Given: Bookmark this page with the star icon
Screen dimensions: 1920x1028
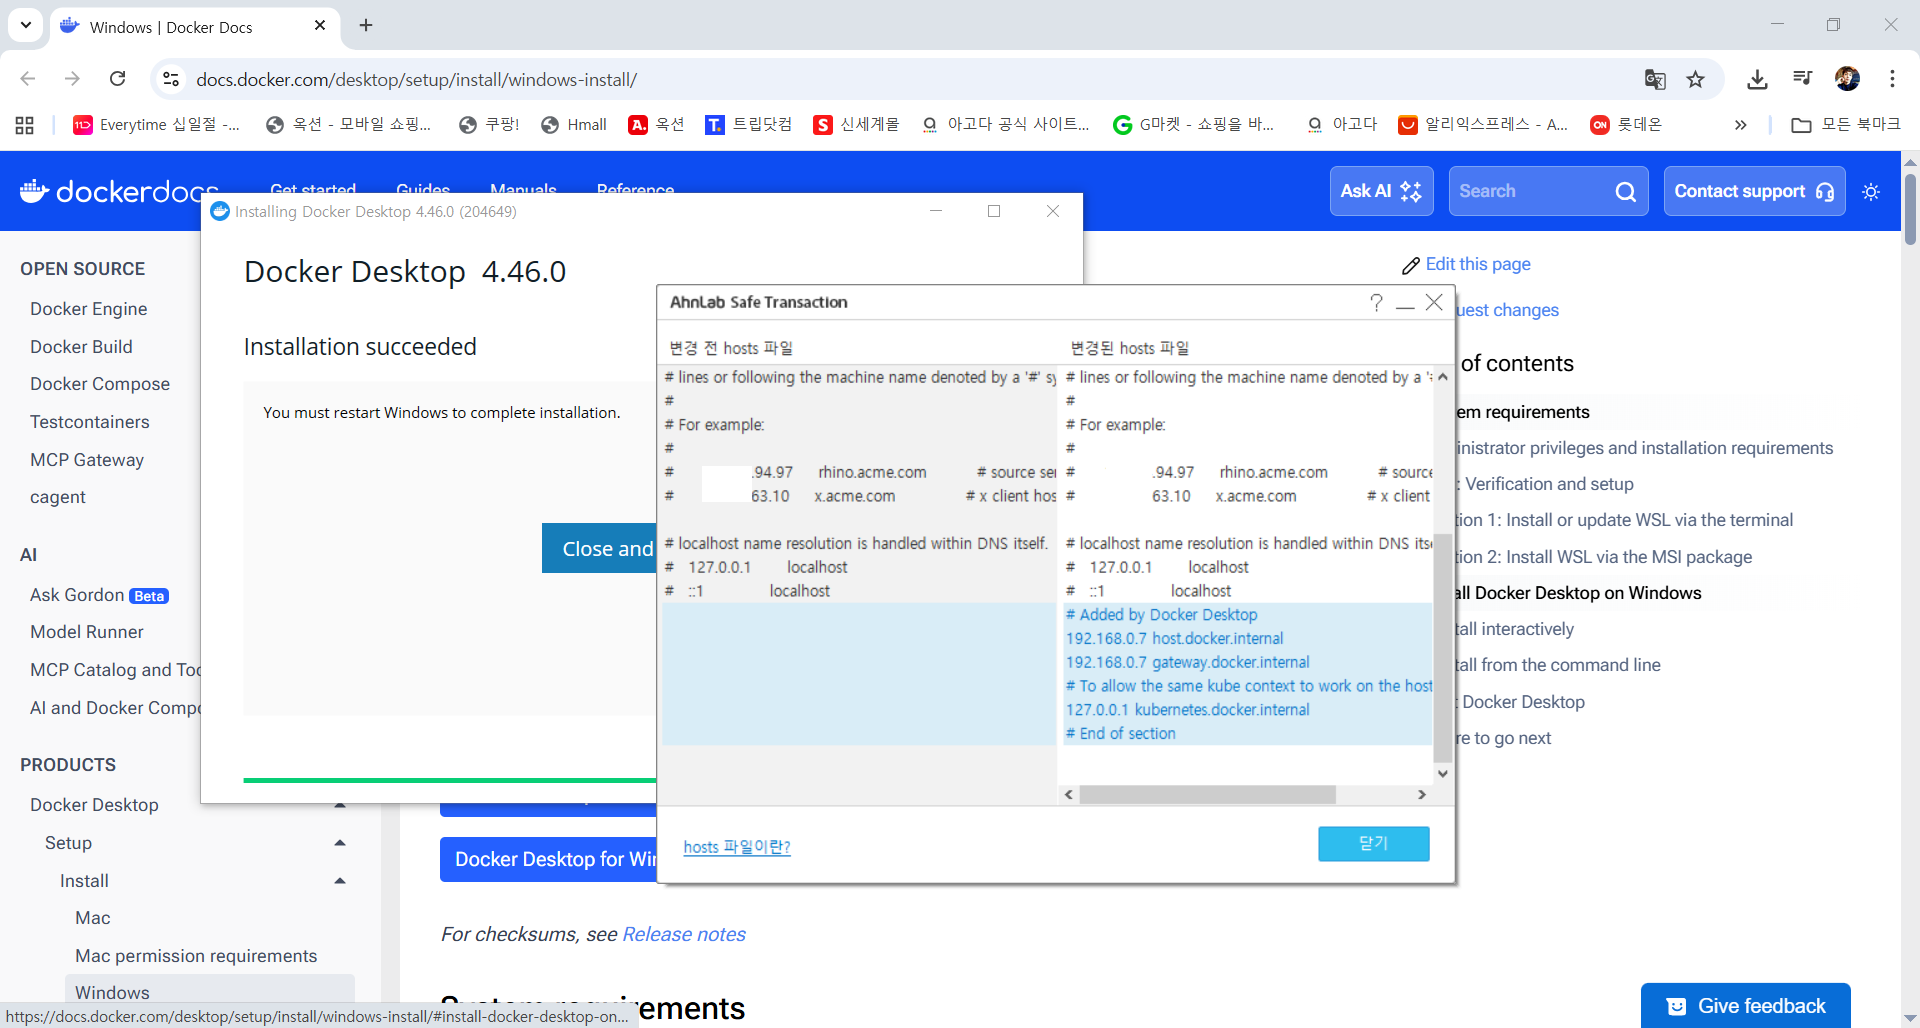Looking at the screenshot, I should (x=1696, y=79).
